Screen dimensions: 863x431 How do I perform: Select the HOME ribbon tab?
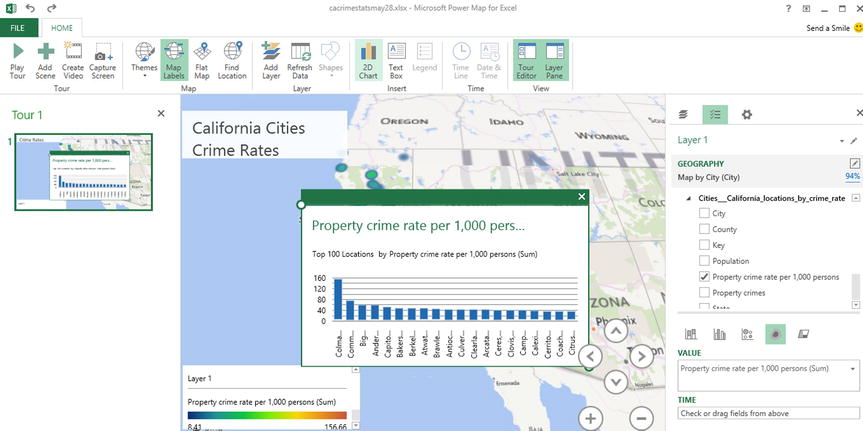click(62, 28)
